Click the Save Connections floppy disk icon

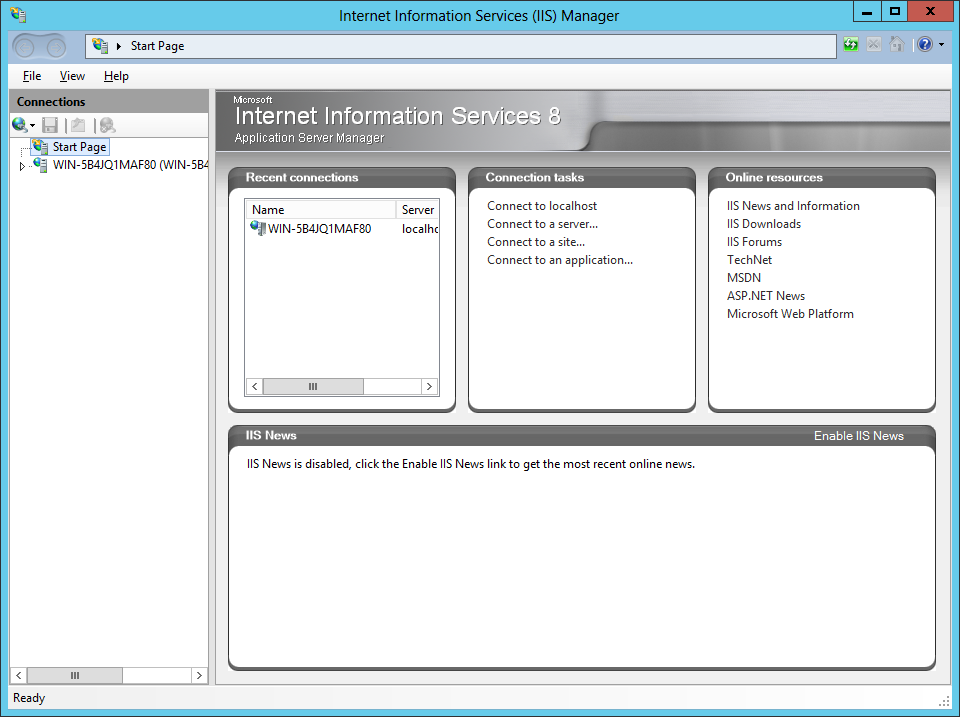pos(50,125)
